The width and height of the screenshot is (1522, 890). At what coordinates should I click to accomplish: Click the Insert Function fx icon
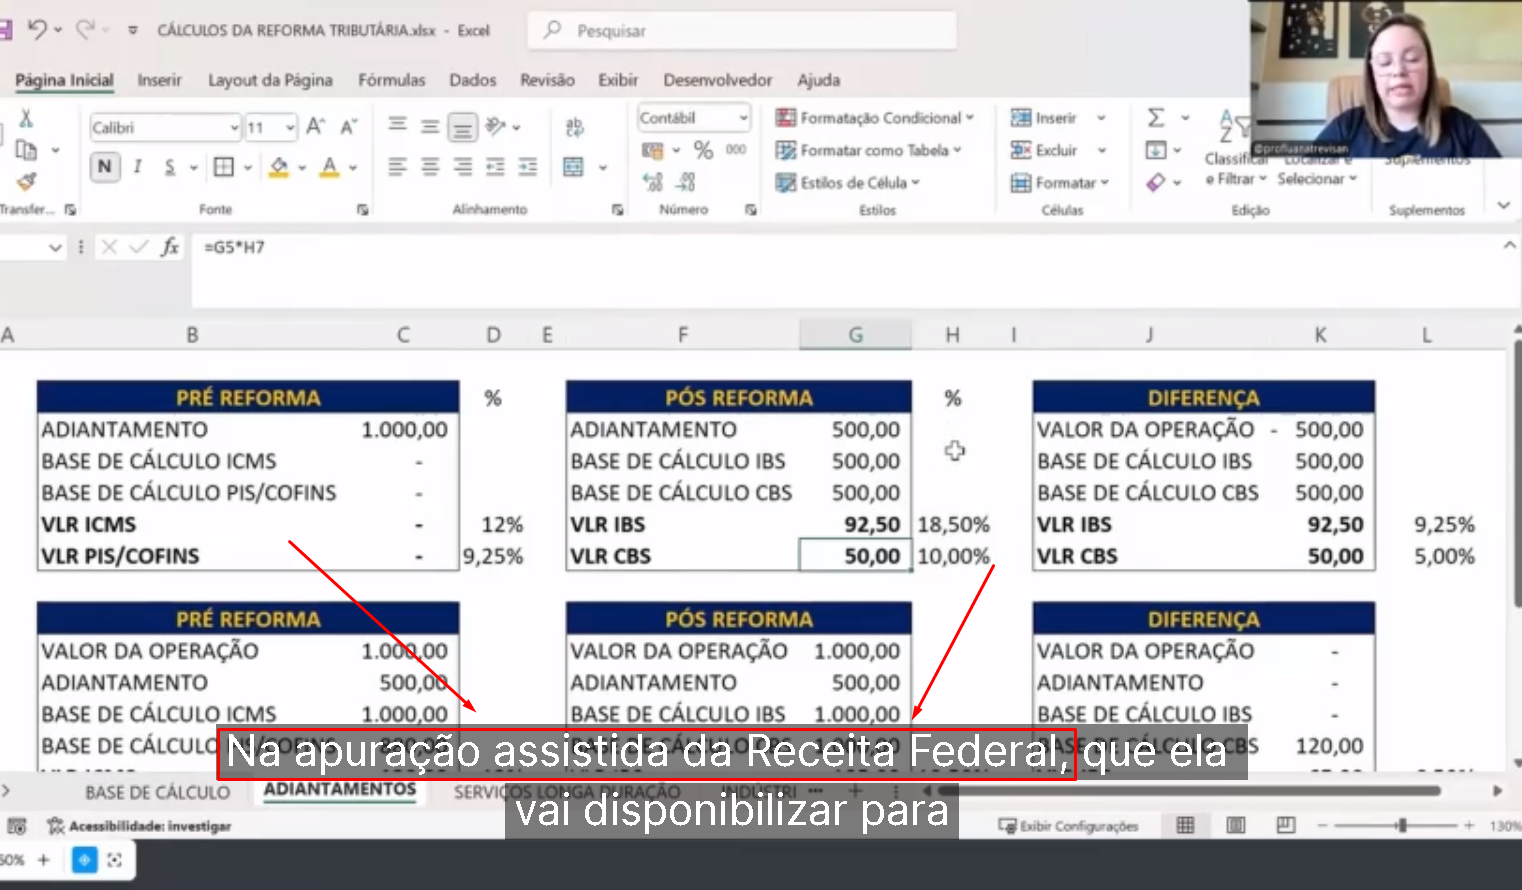[170, 247]
